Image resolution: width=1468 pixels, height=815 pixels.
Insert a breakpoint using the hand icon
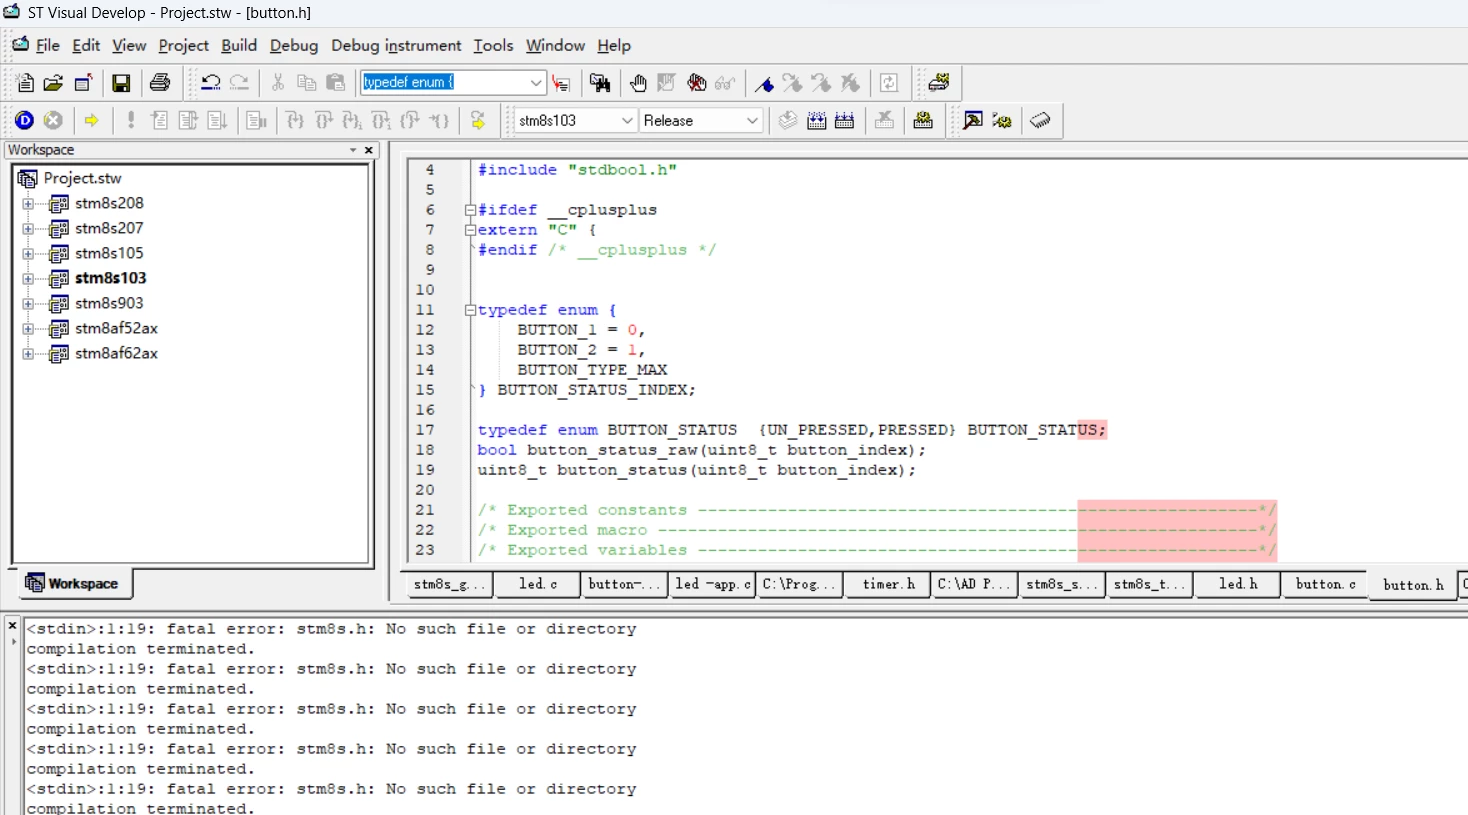(638, 83)
